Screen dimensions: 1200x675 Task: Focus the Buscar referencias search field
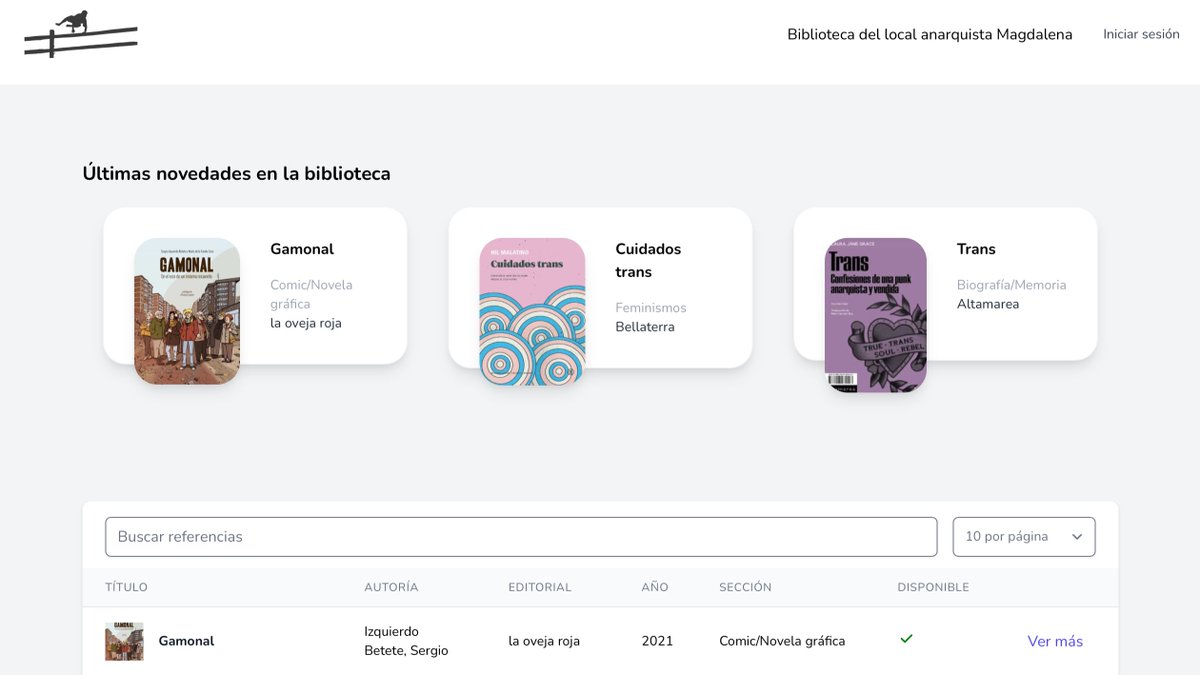[521, 537]
